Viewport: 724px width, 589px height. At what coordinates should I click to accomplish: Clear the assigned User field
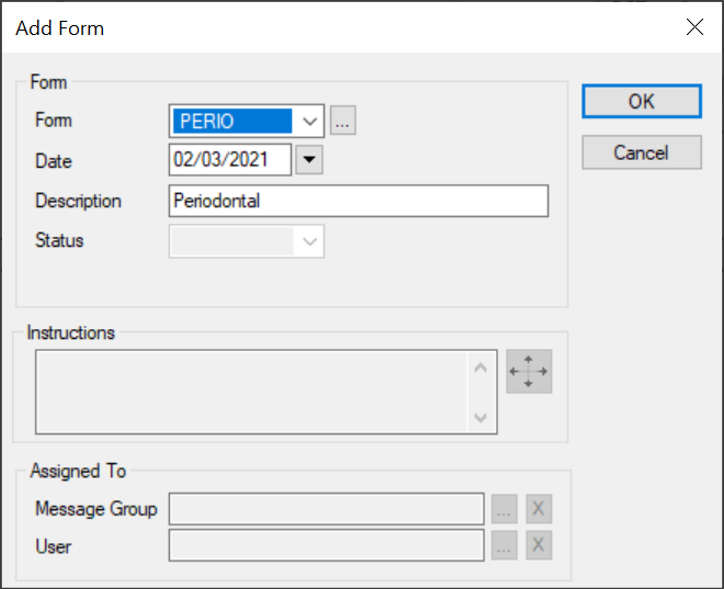pyautogui.click(x=538, y=545)
